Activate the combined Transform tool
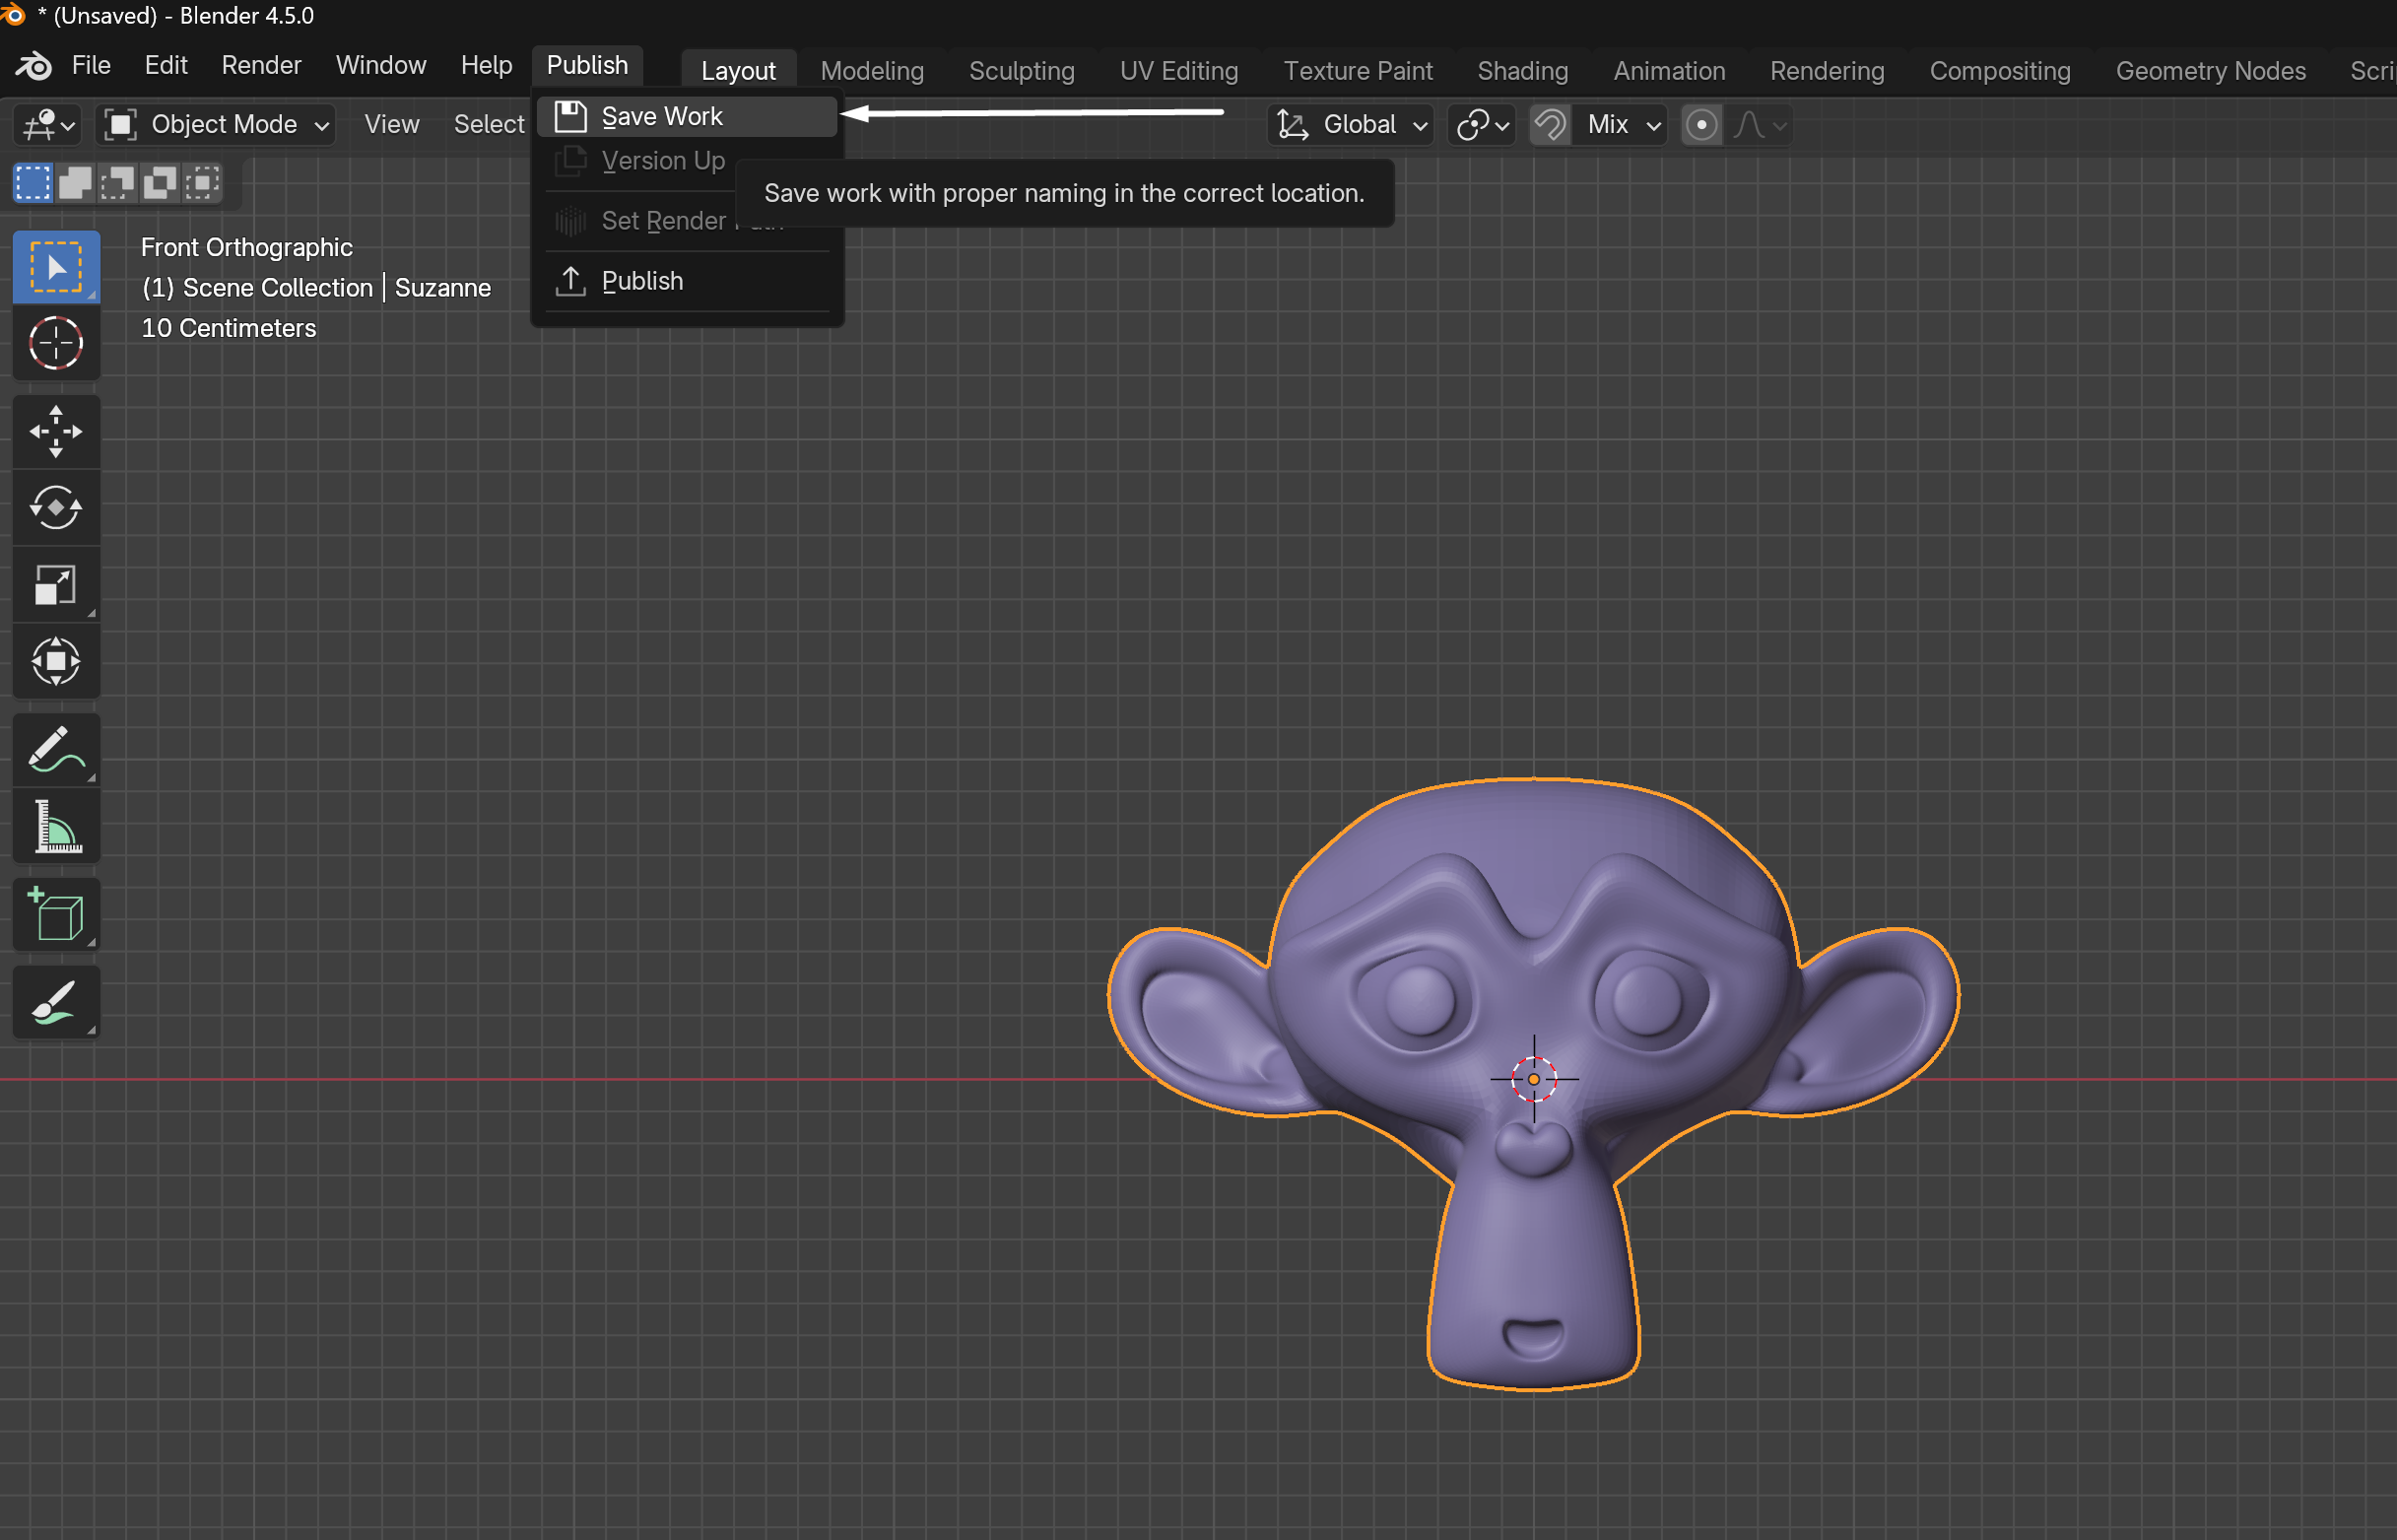 coord(56,661)
